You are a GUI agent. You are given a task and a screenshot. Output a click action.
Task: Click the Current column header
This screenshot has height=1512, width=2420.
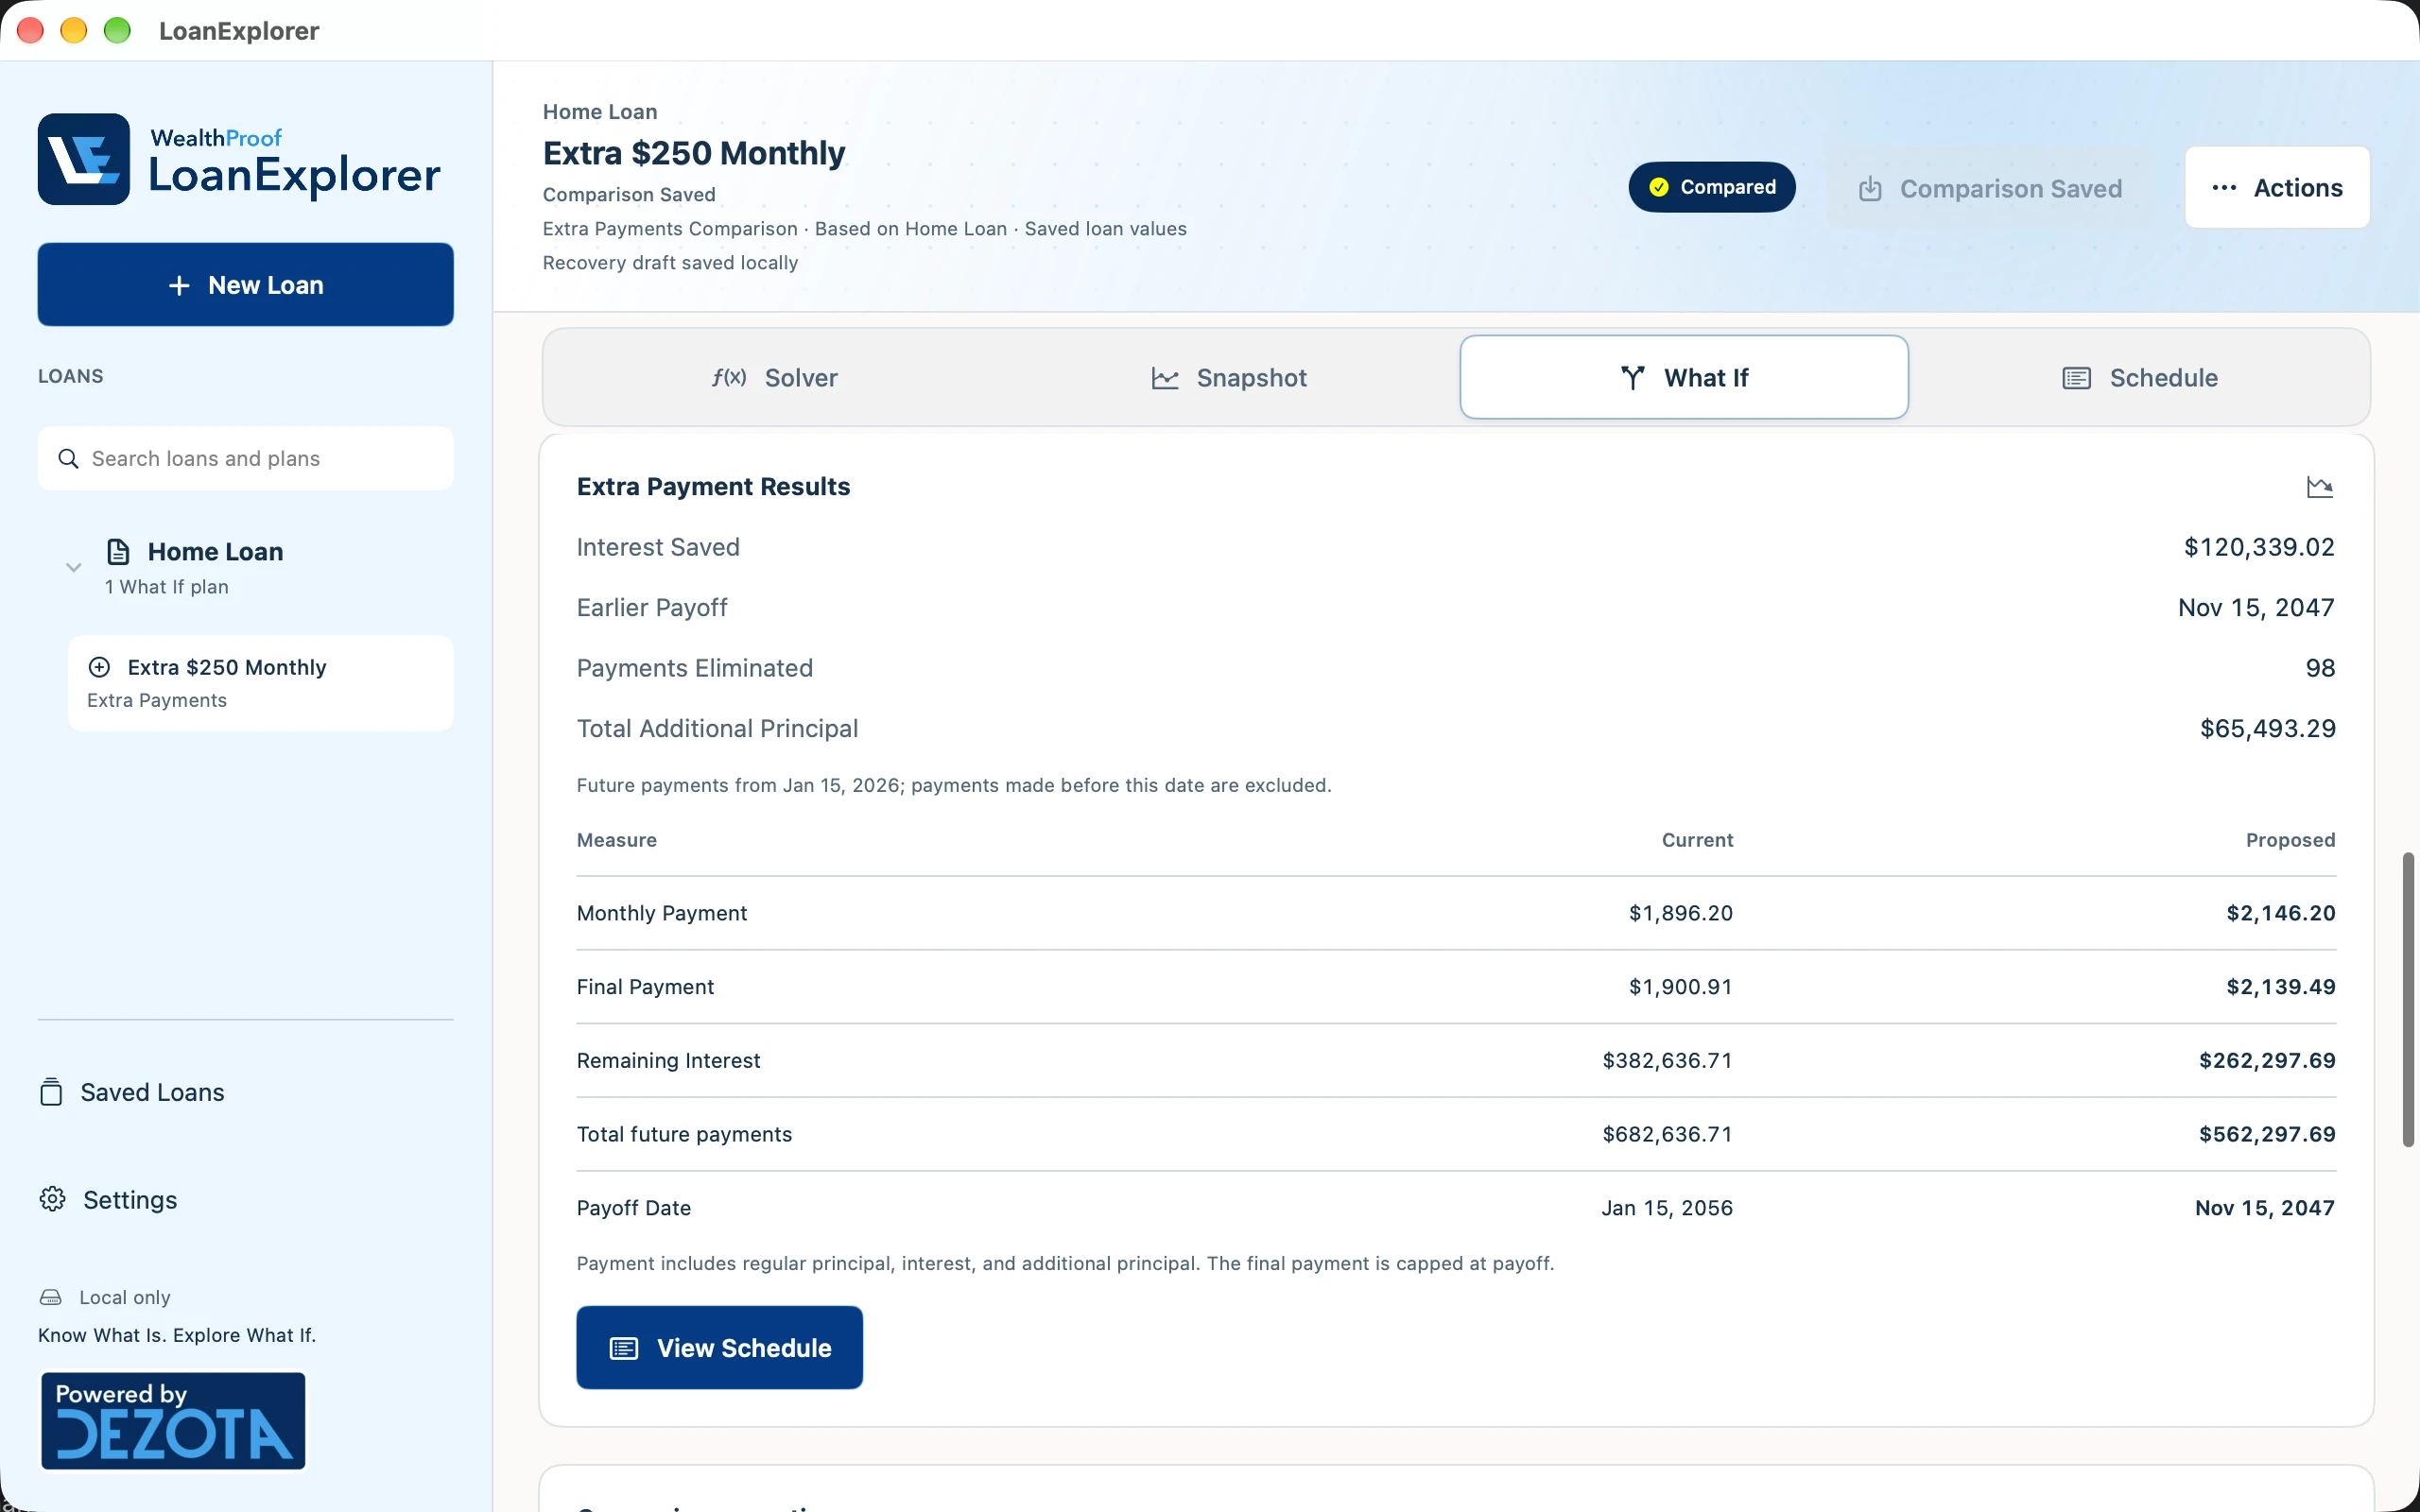click(1697, 840)
